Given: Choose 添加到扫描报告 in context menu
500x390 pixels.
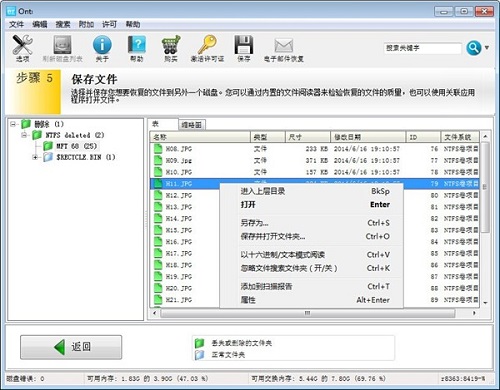Looking at the screenshot, I should click(312, 286).
